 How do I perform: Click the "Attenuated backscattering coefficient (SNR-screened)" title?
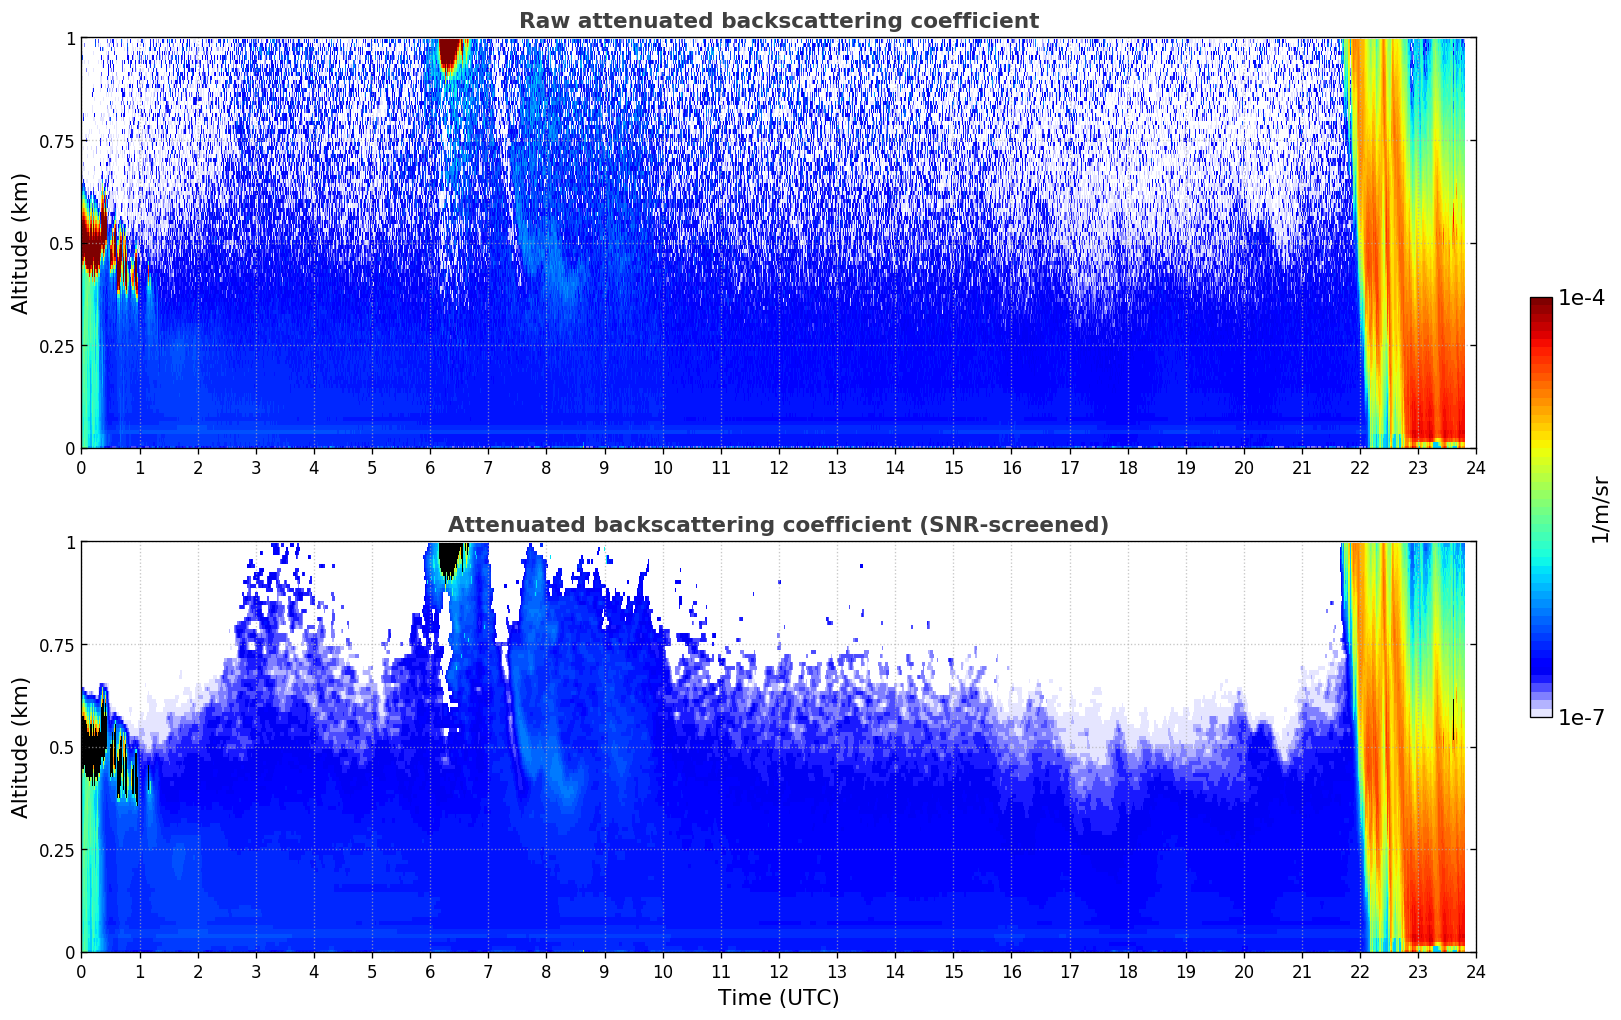(778, 525)
